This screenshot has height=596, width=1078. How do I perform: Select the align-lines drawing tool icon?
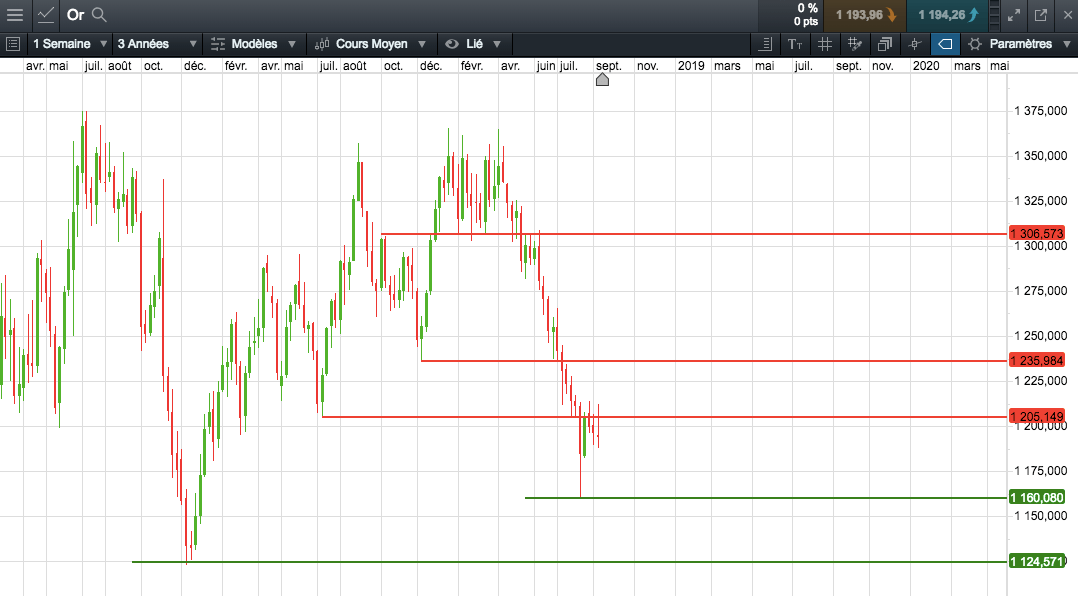(765, 44)
